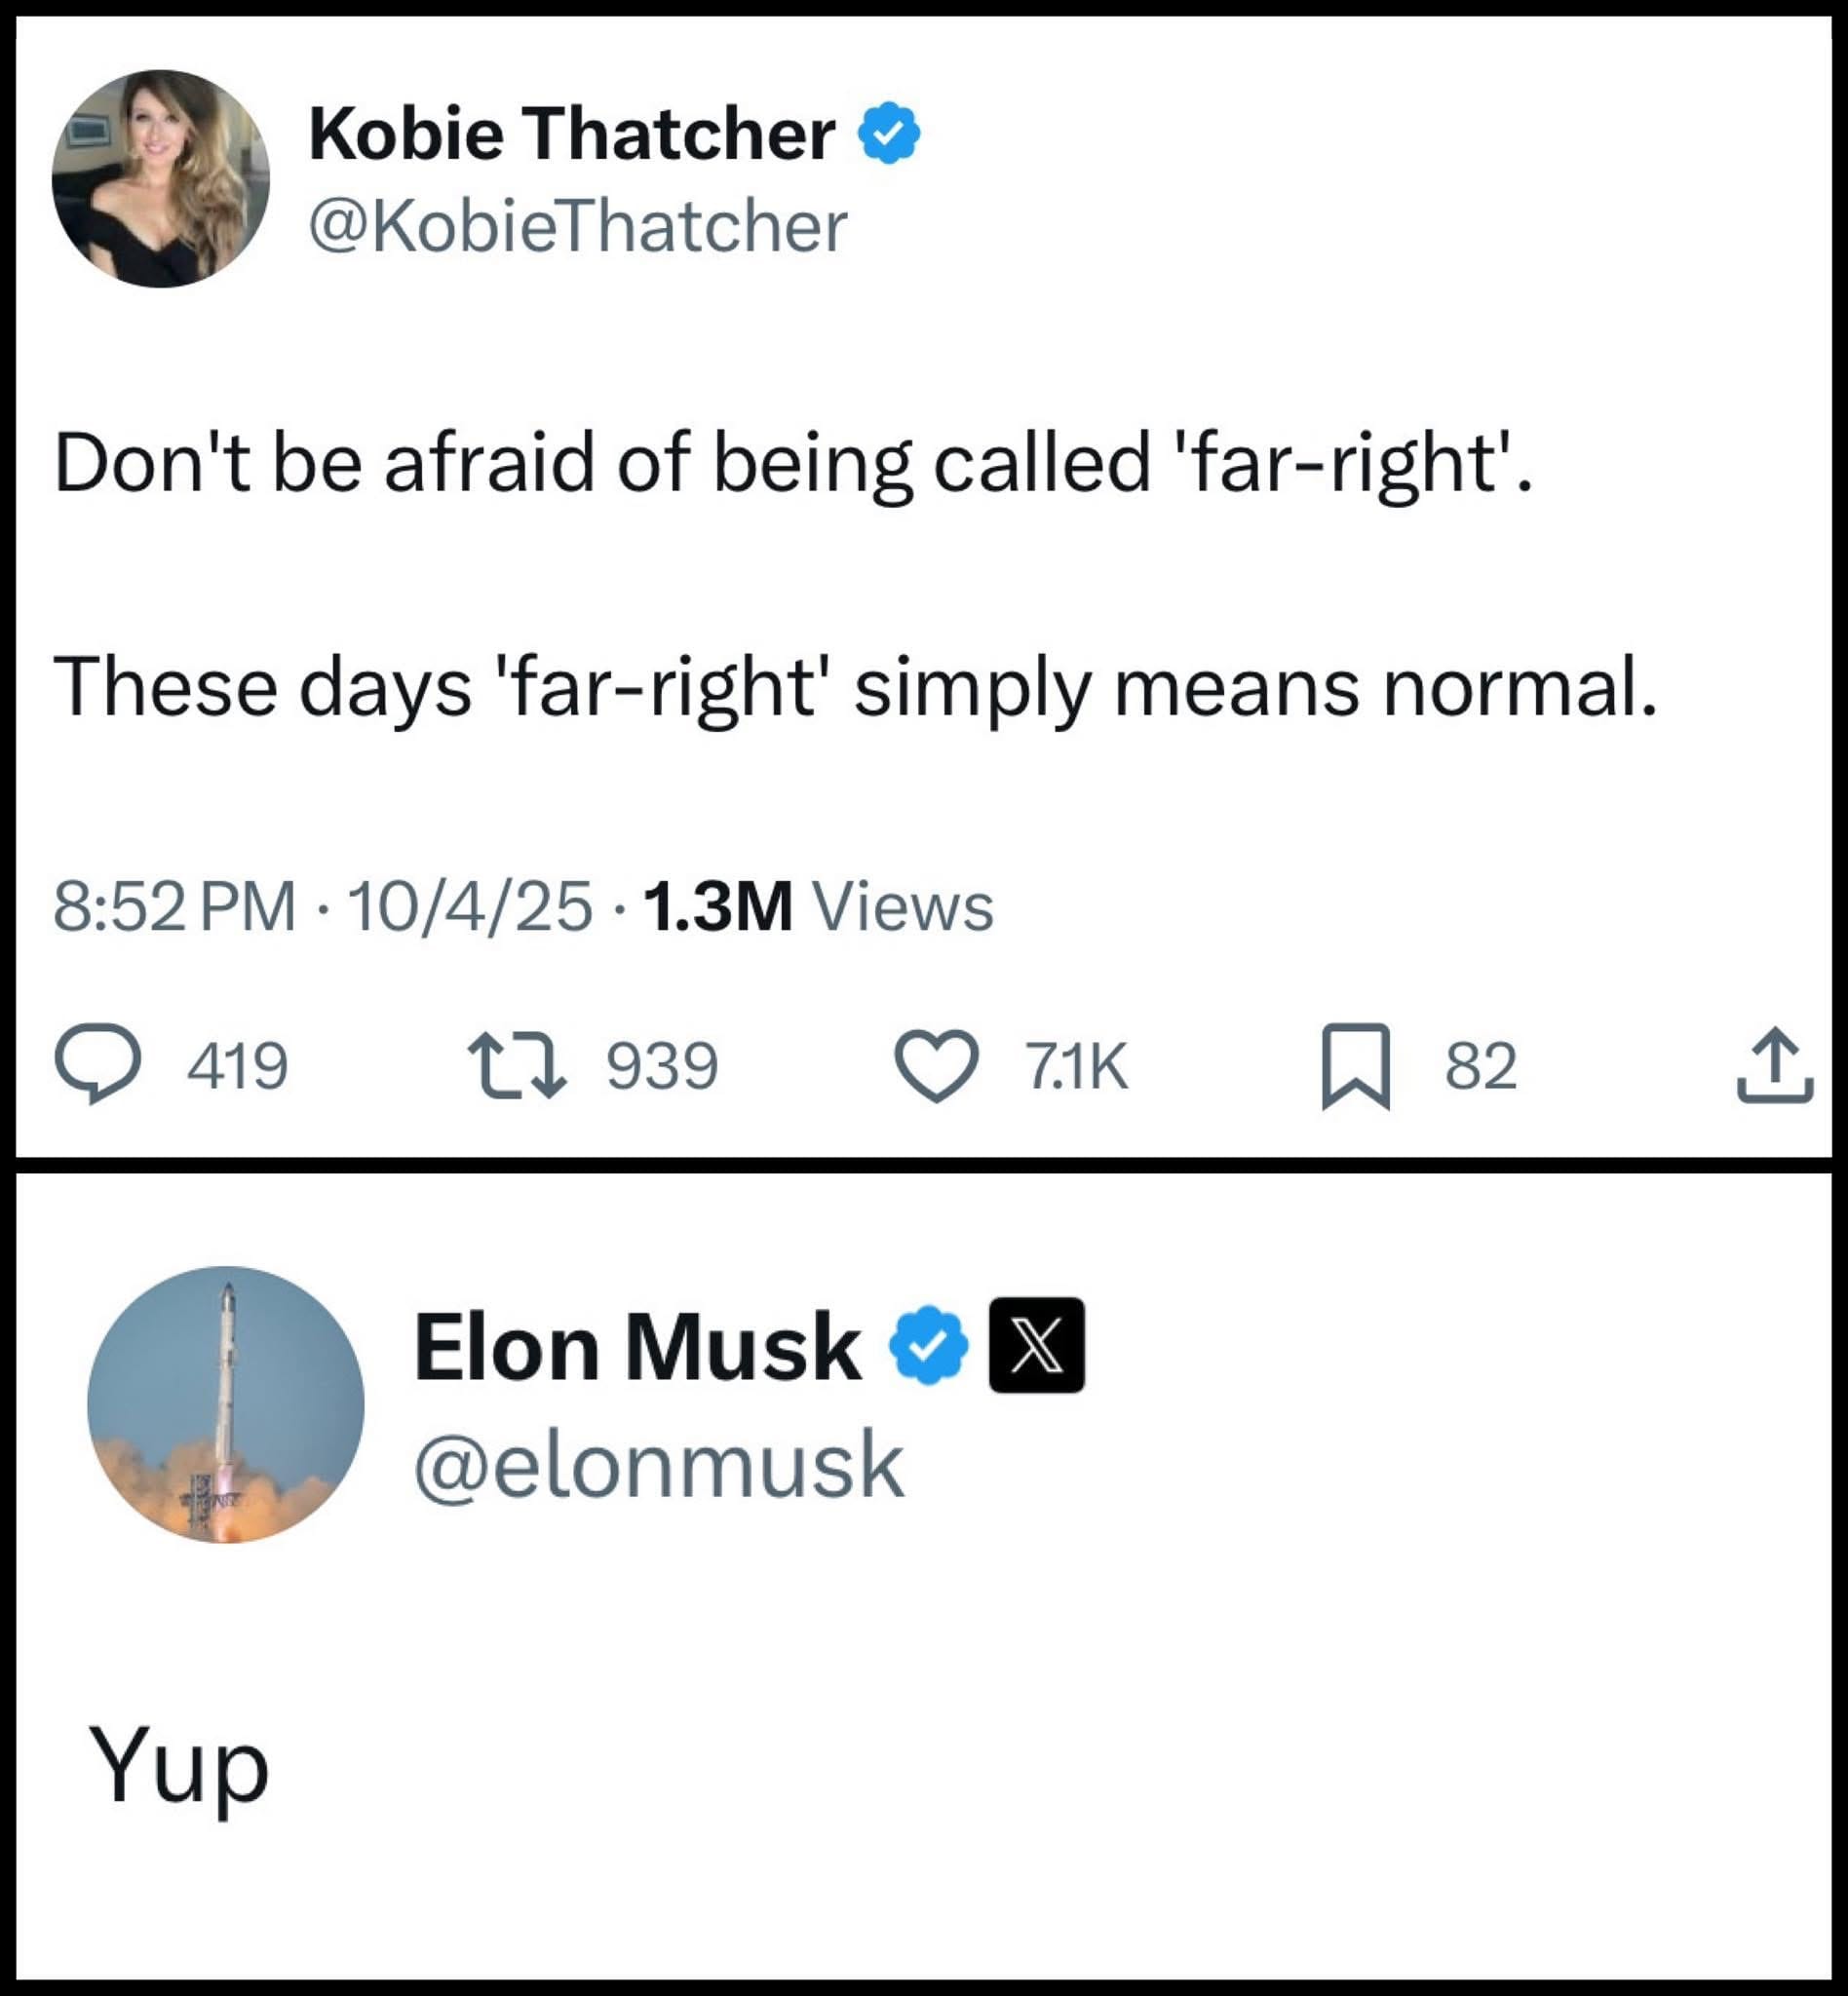Viewport: 1848px width, 1996px height.
Task: Click the Elon Musk display name
Action: [638, 1348]
